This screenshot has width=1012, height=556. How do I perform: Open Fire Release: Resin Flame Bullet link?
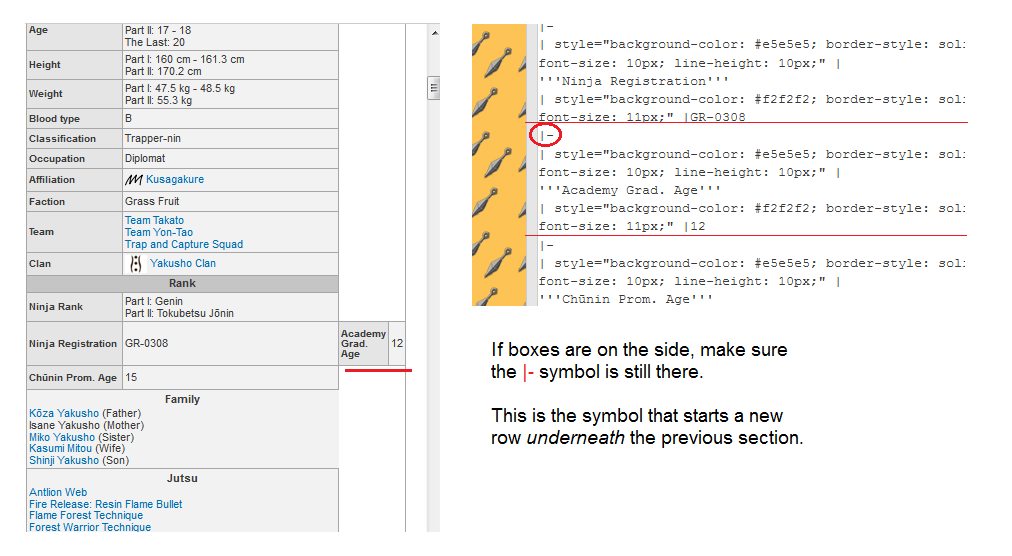[x=106, y=504]
